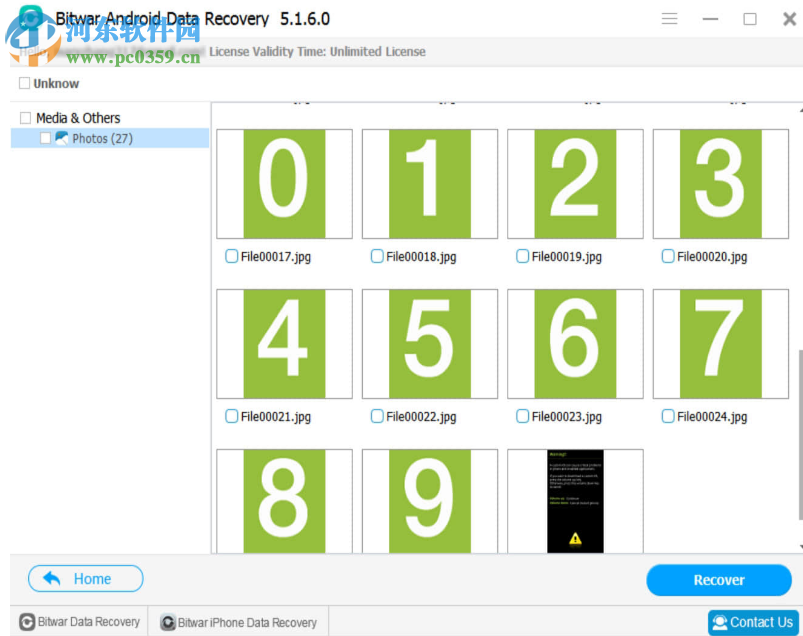Open the Contact Us link

pyautogui.click(x=753, y=621)
